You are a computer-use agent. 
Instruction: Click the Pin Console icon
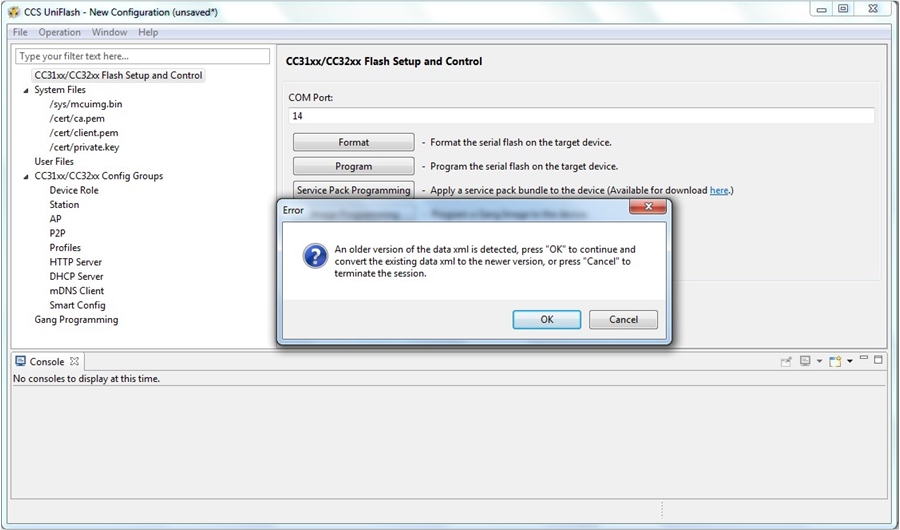coord(786,361)
